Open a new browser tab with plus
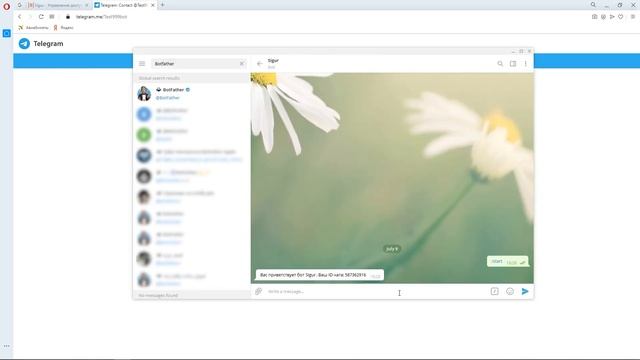 tap(162, 5)
